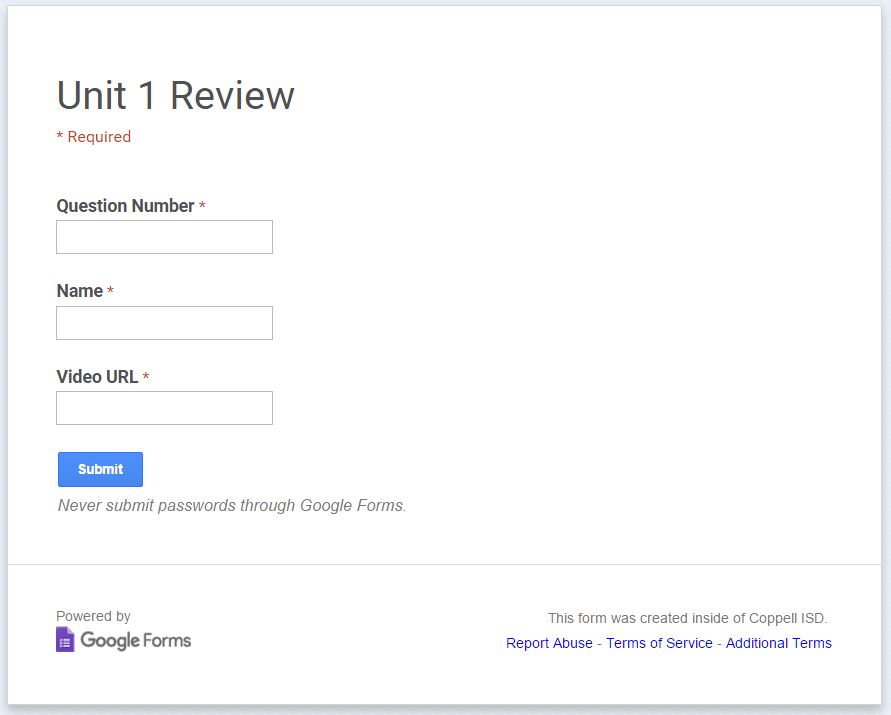This screenshot has height=715, width=891.
Task: Click the 'Never submit passwords' warning text
Action: pos(232,505)
